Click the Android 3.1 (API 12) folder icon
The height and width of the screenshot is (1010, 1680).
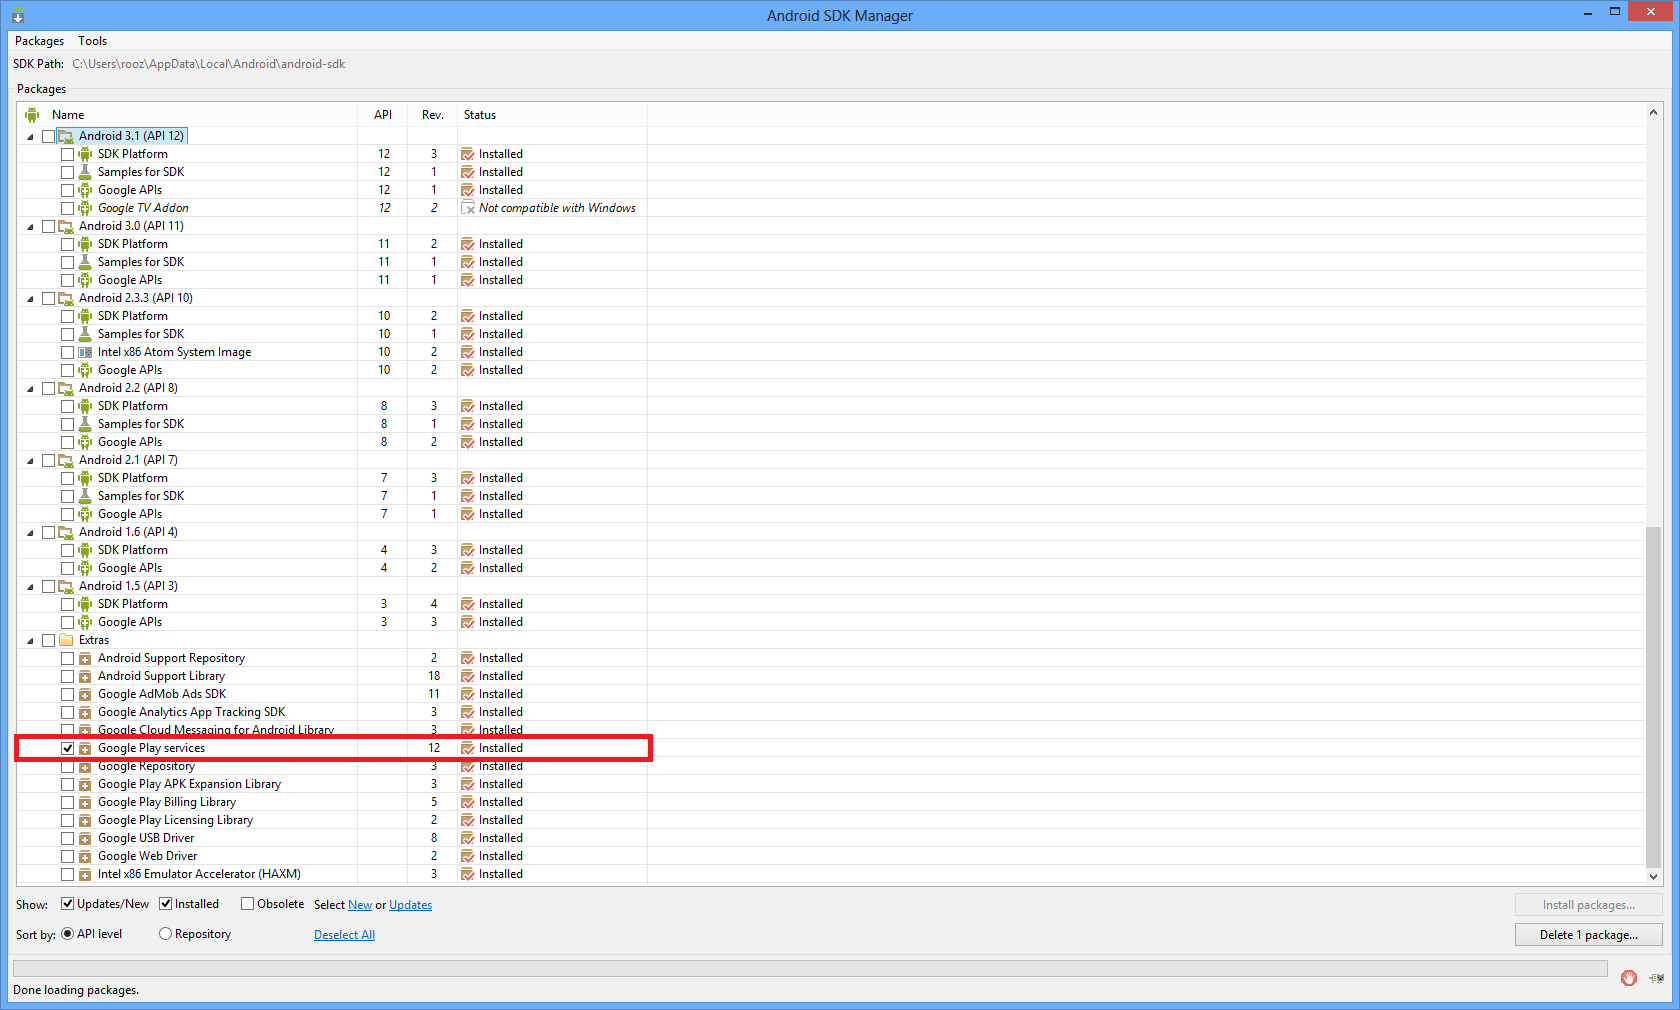(66, 136)
